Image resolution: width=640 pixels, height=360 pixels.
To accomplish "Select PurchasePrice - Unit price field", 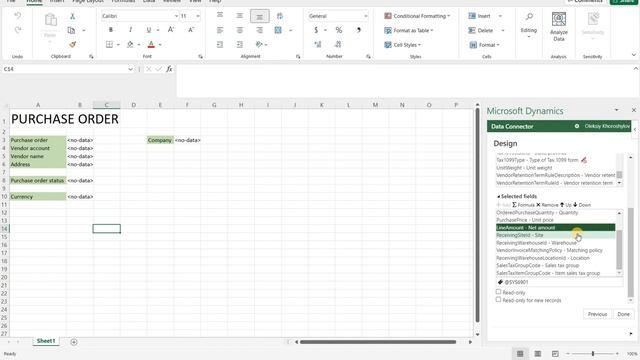I will point(555,220).
